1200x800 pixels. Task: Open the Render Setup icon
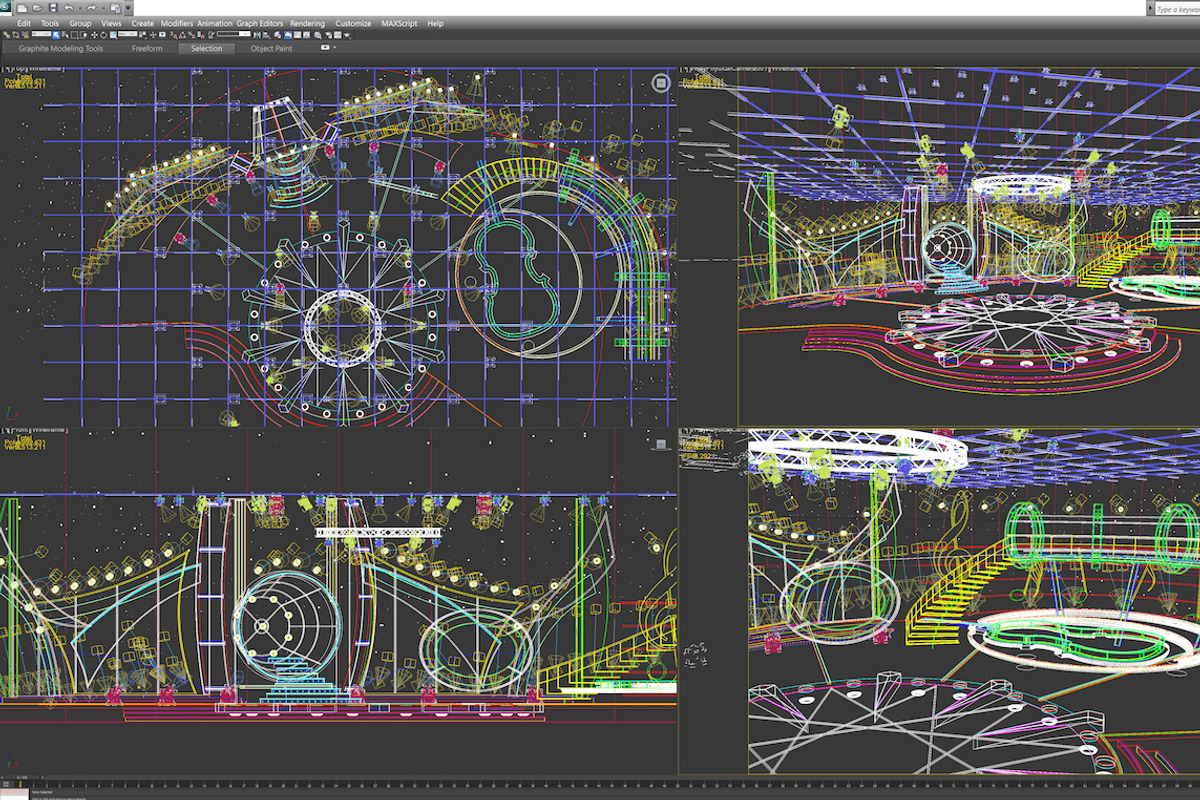click(328, 34)
